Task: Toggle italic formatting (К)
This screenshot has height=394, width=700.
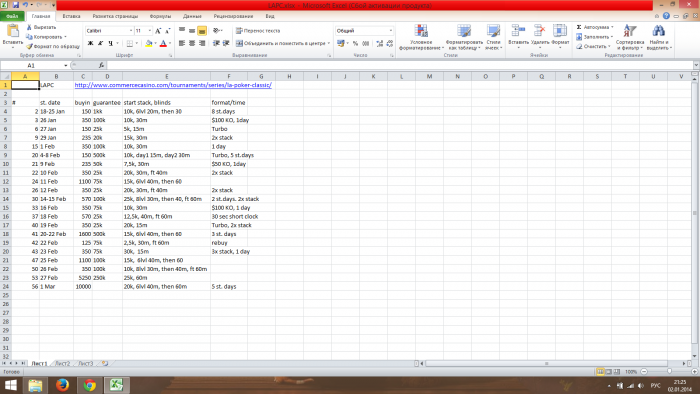Action: (x=100, y=43)
